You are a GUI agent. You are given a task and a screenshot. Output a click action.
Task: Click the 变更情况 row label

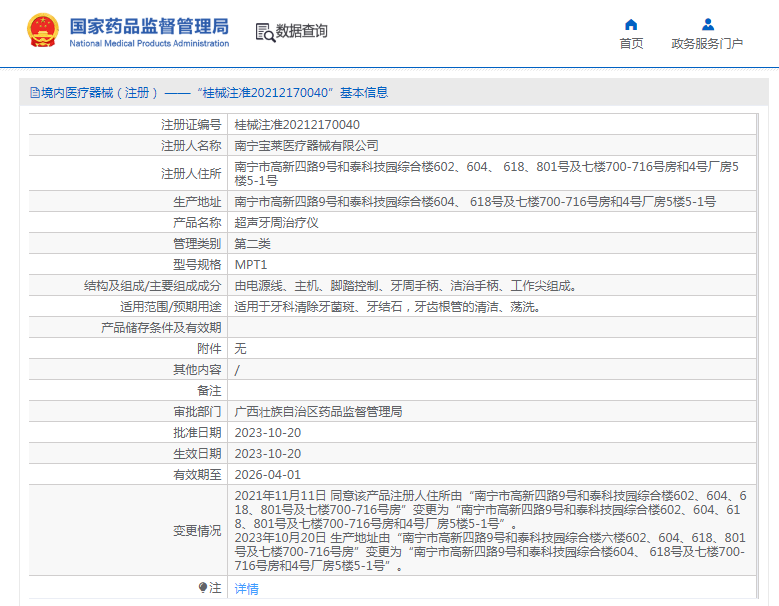pos(197,531)
